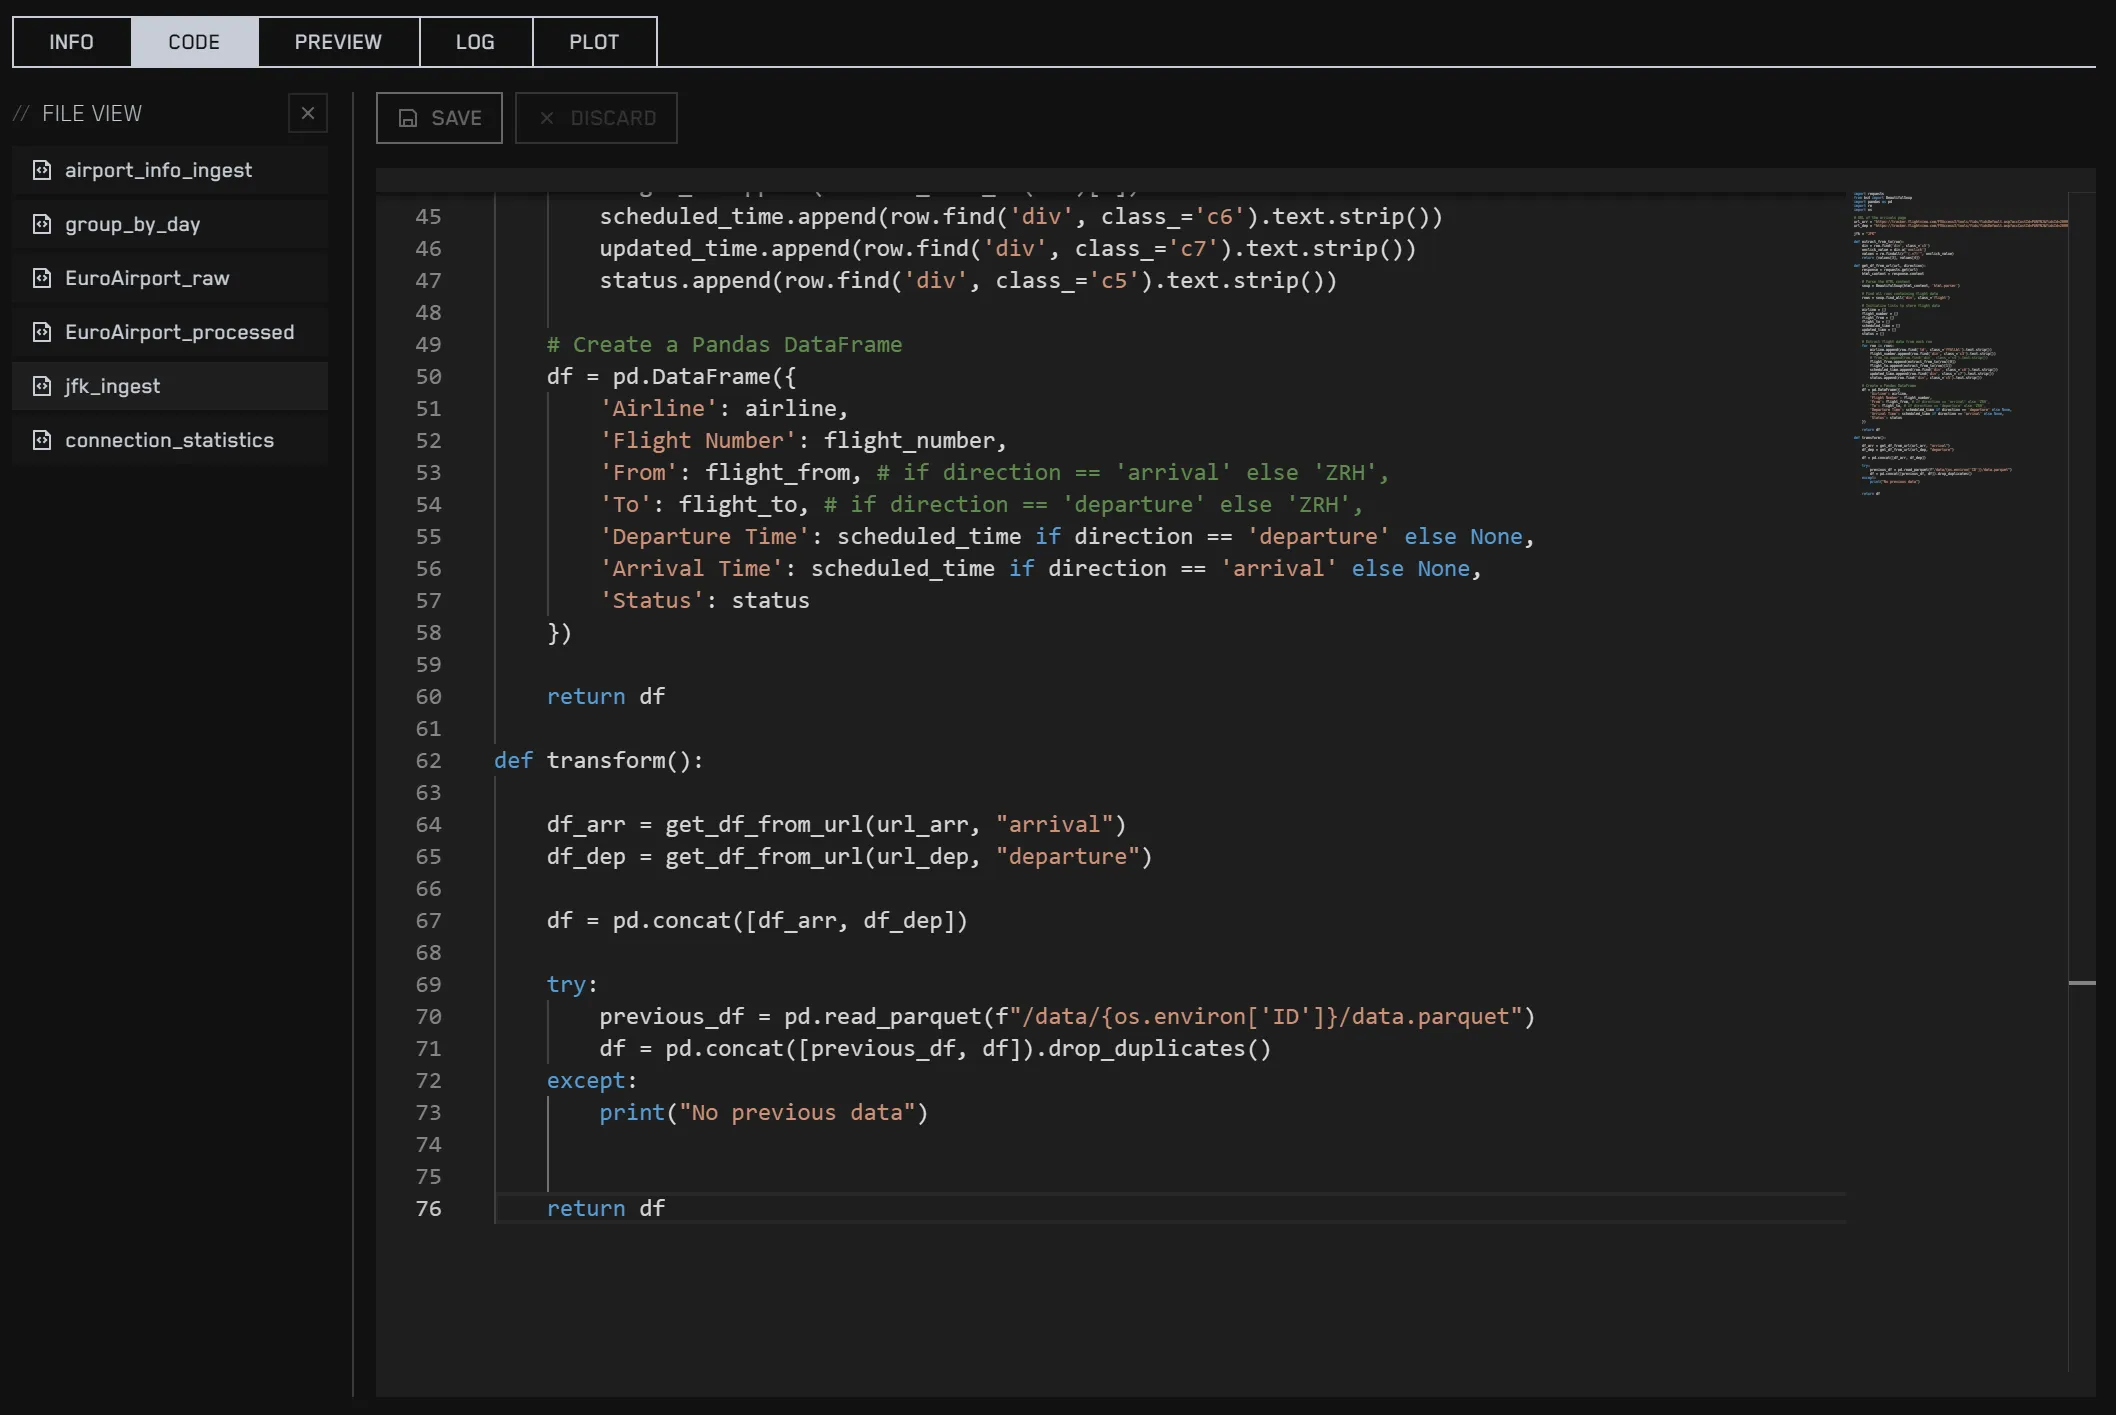Click the editor vertical scrollbar marker
The height and width of the screenshot is (1415, 2116).
coord(2082,983)
